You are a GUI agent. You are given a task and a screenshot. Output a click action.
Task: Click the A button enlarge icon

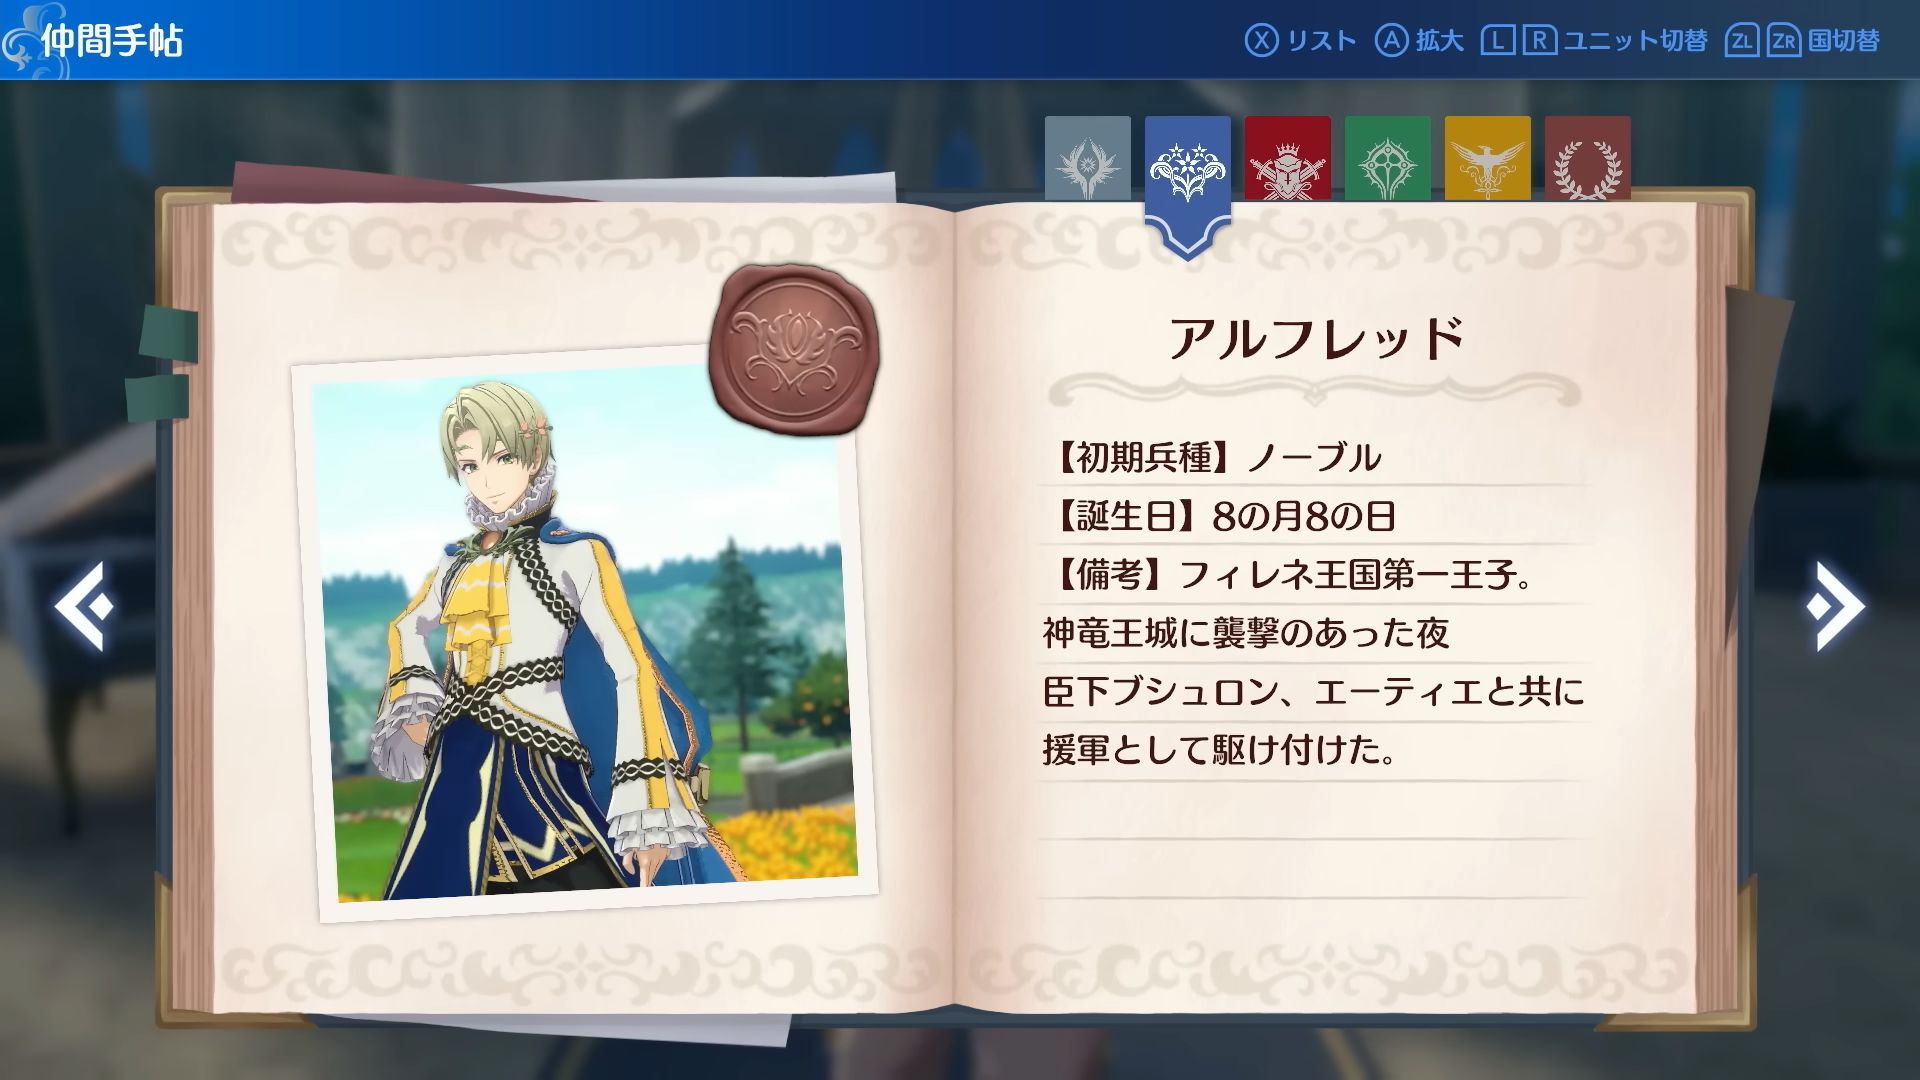(x=1391, y=40)
